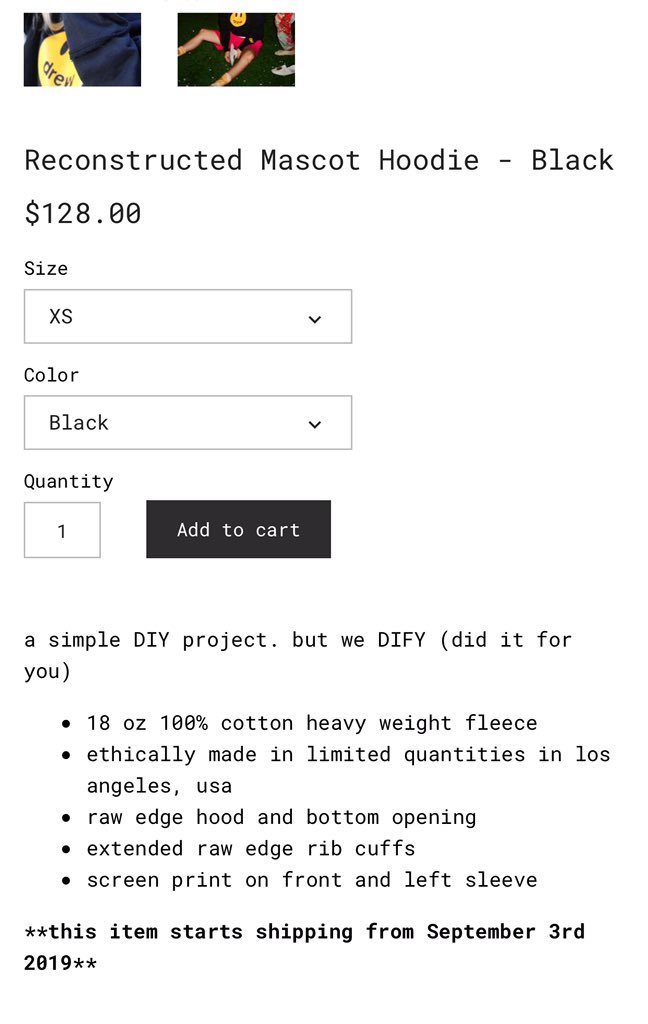Click the September 3rd shipping notice
648x1024 pixels.
pyautogui.click(x=304, y=947)
